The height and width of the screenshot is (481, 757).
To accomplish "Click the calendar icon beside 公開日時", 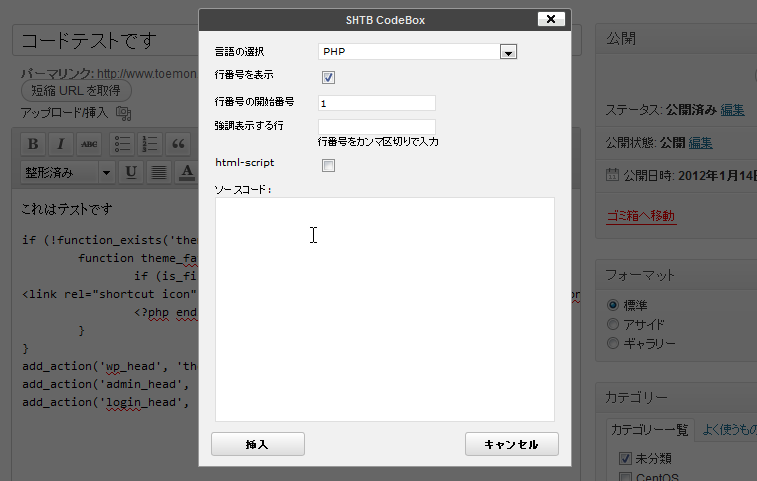I will pos(612,175).
